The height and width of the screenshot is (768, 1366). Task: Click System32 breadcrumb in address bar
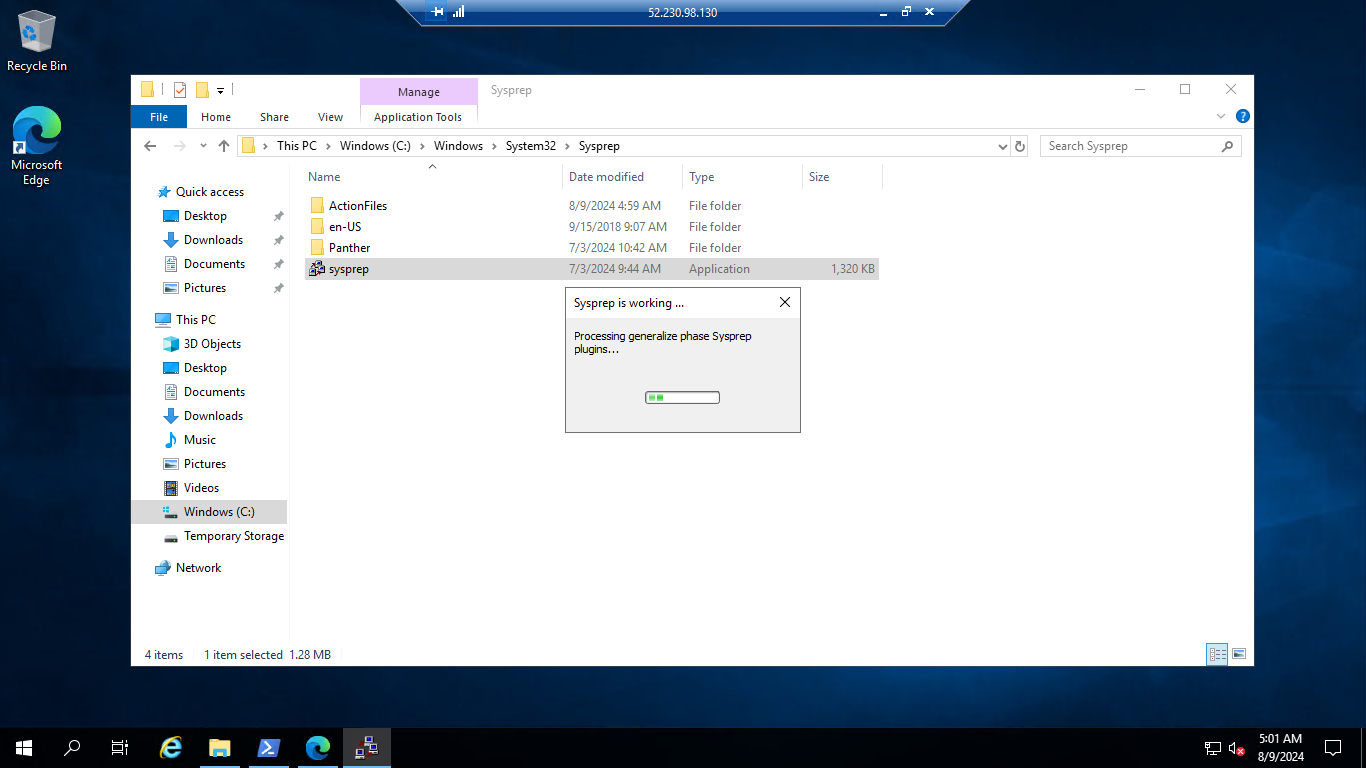click(x=530, y=146)
